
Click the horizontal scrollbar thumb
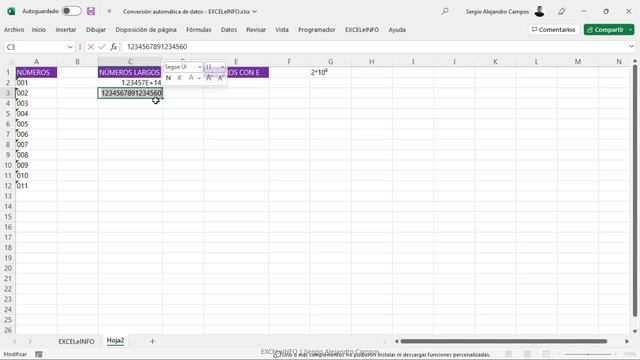click(x=504, y=341)
